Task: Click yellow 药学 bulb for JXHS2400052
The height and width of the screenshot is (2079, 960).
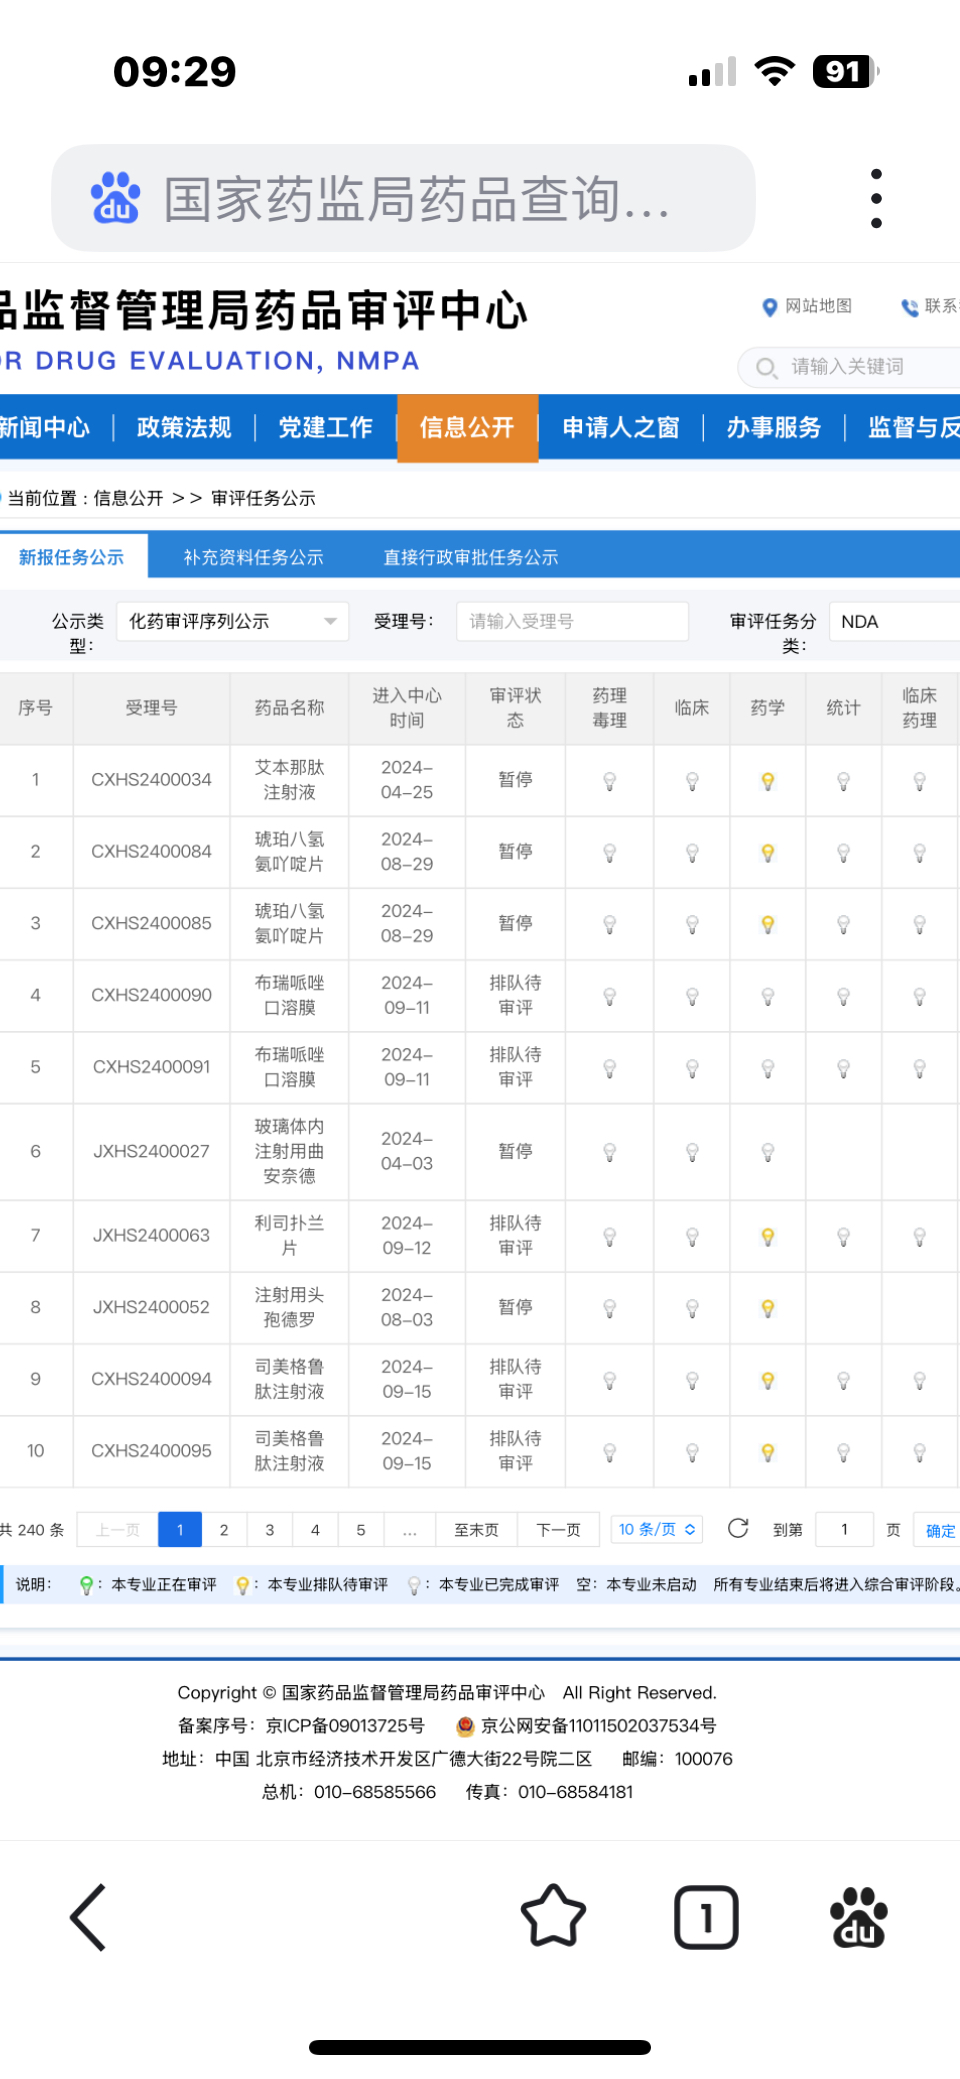Action: [x=768, y=1308]
